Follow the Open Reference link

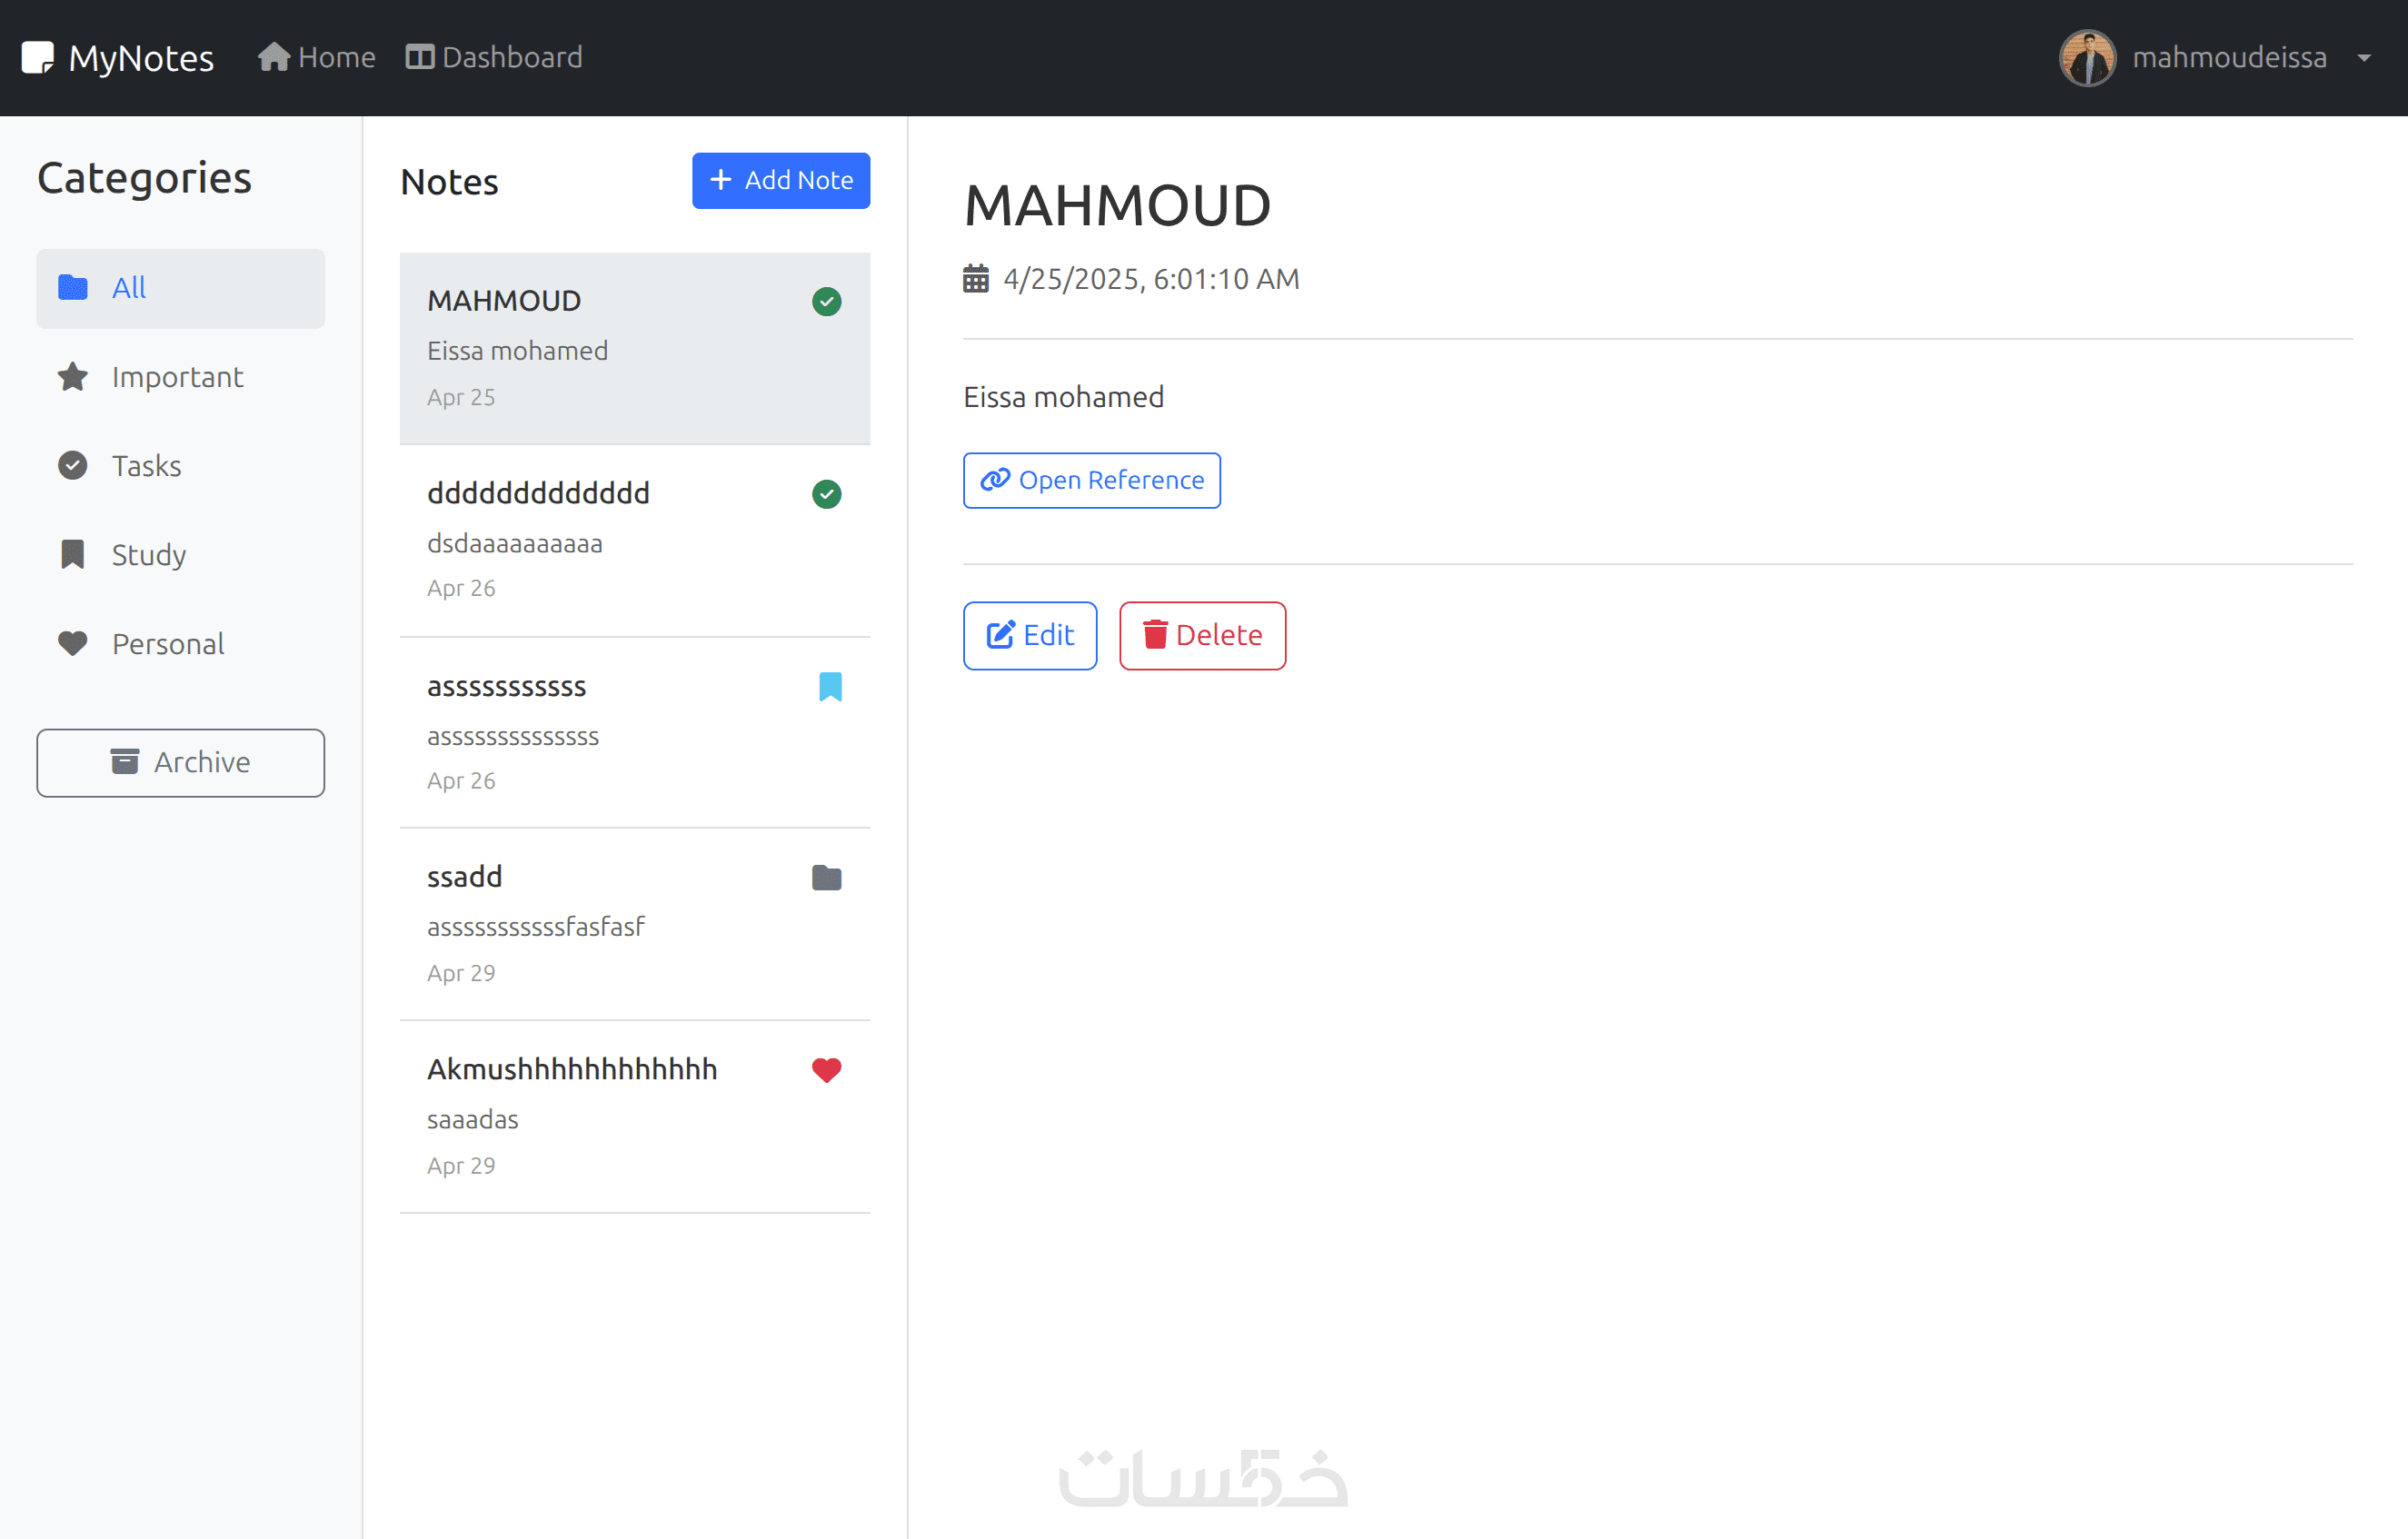(x=1091, y=480)
